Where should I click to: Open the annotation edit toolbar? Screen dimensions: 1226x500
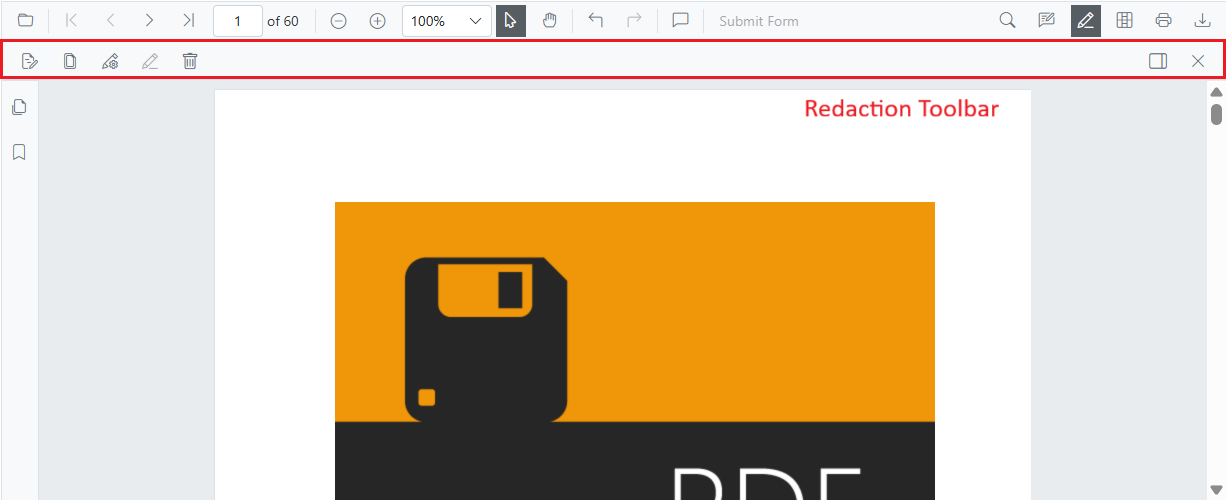point(1047,20)
